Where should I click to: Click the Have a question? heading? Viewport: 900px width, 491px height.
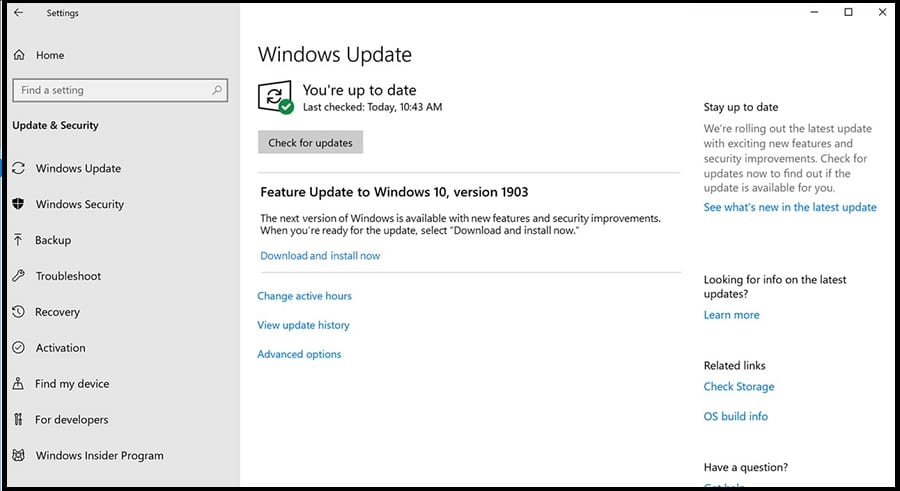tap(746, 467)
